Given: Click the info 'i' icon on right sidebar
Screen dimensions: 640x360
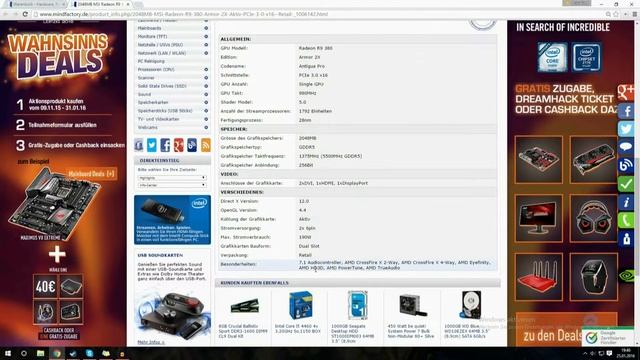Looking at the screenshot, I should 626,202.
